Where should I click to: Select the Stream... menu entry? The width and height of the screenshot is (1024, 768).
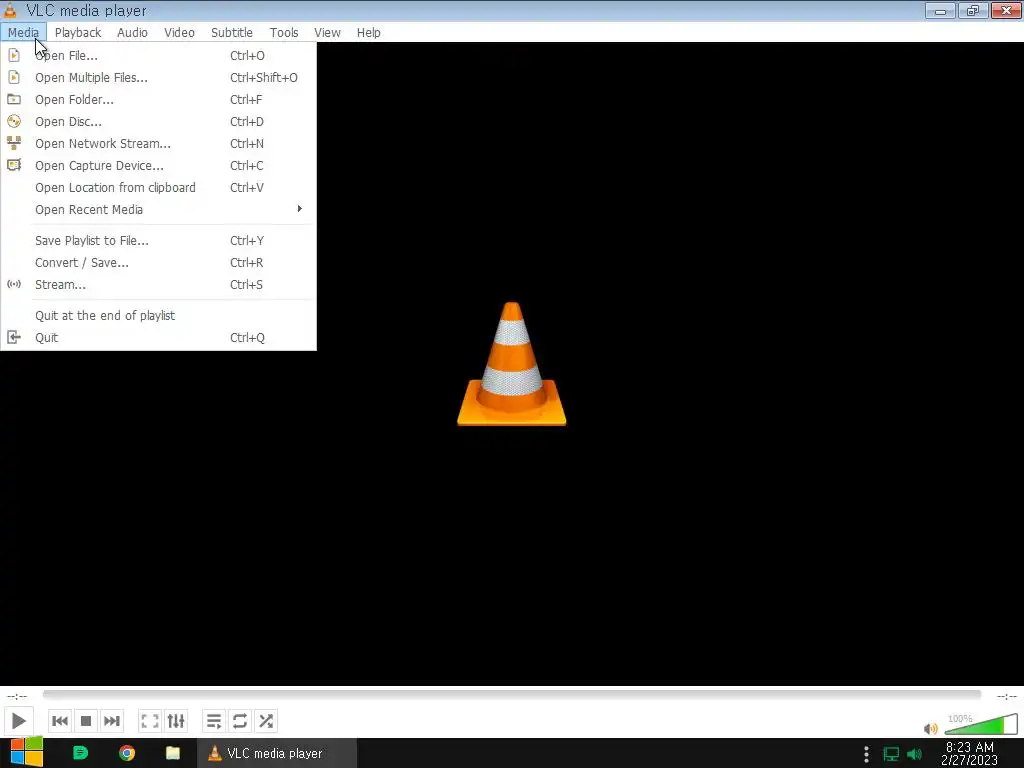point(159,285)
